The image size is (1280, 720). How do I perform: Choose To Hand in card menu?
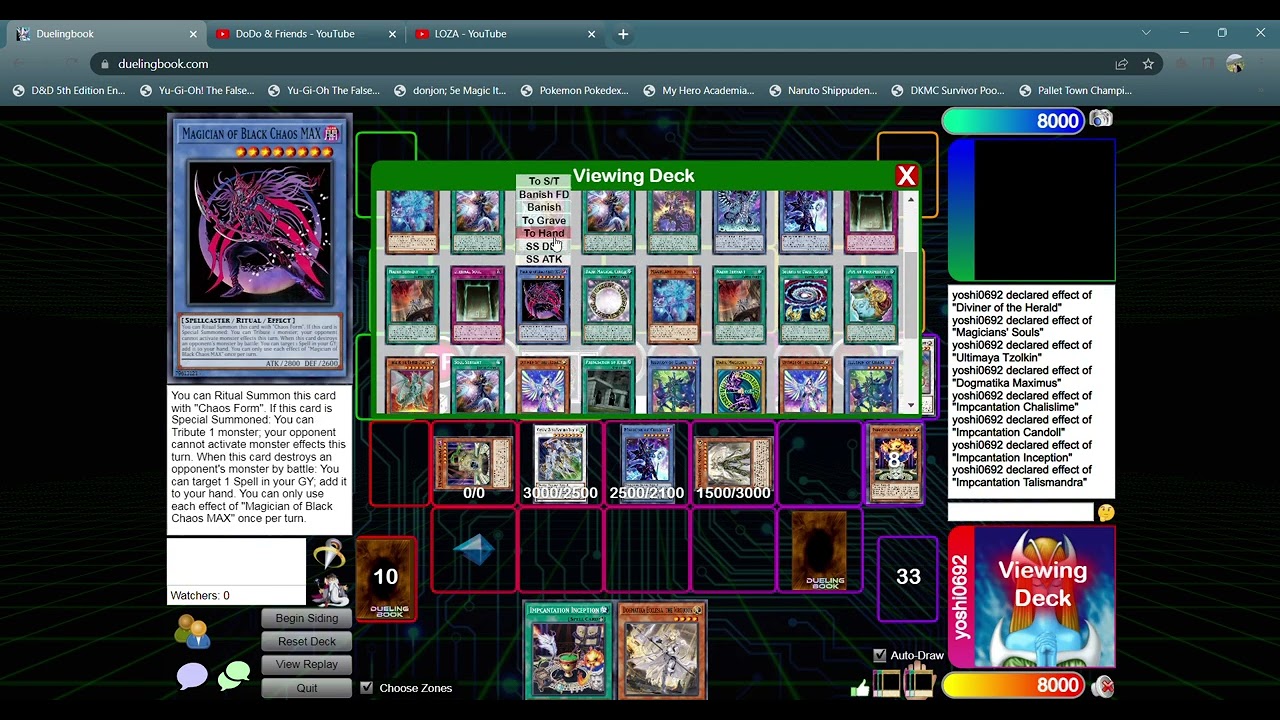(544, 233)
